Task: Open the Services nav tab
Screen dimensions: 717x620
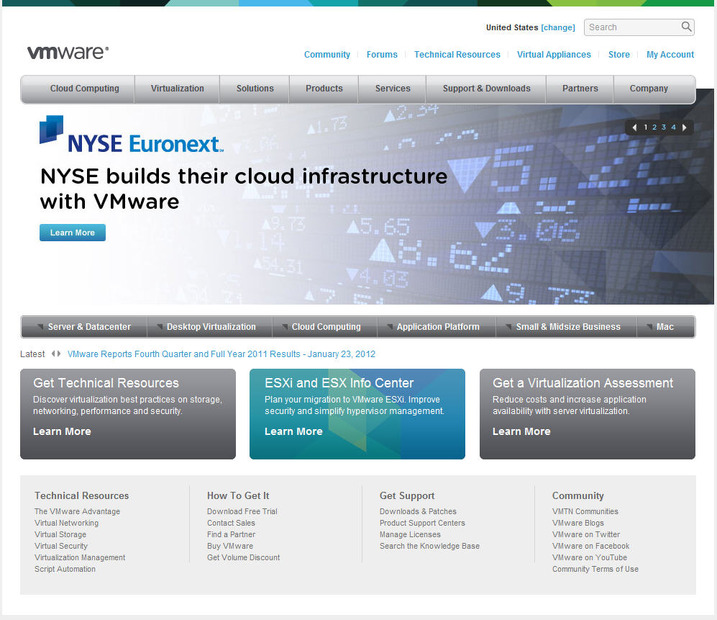Action: pyautogui.click(x=392, y=89)
